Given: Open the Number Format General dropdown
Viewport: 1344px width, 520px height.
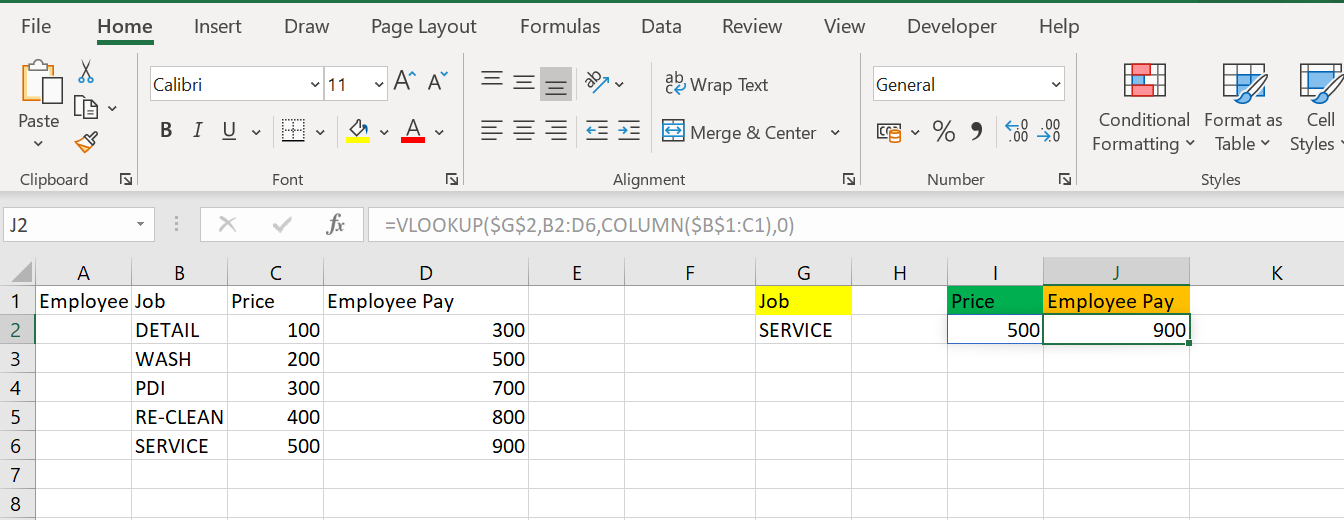Looking at the screenshot, I should [1057, 85].
